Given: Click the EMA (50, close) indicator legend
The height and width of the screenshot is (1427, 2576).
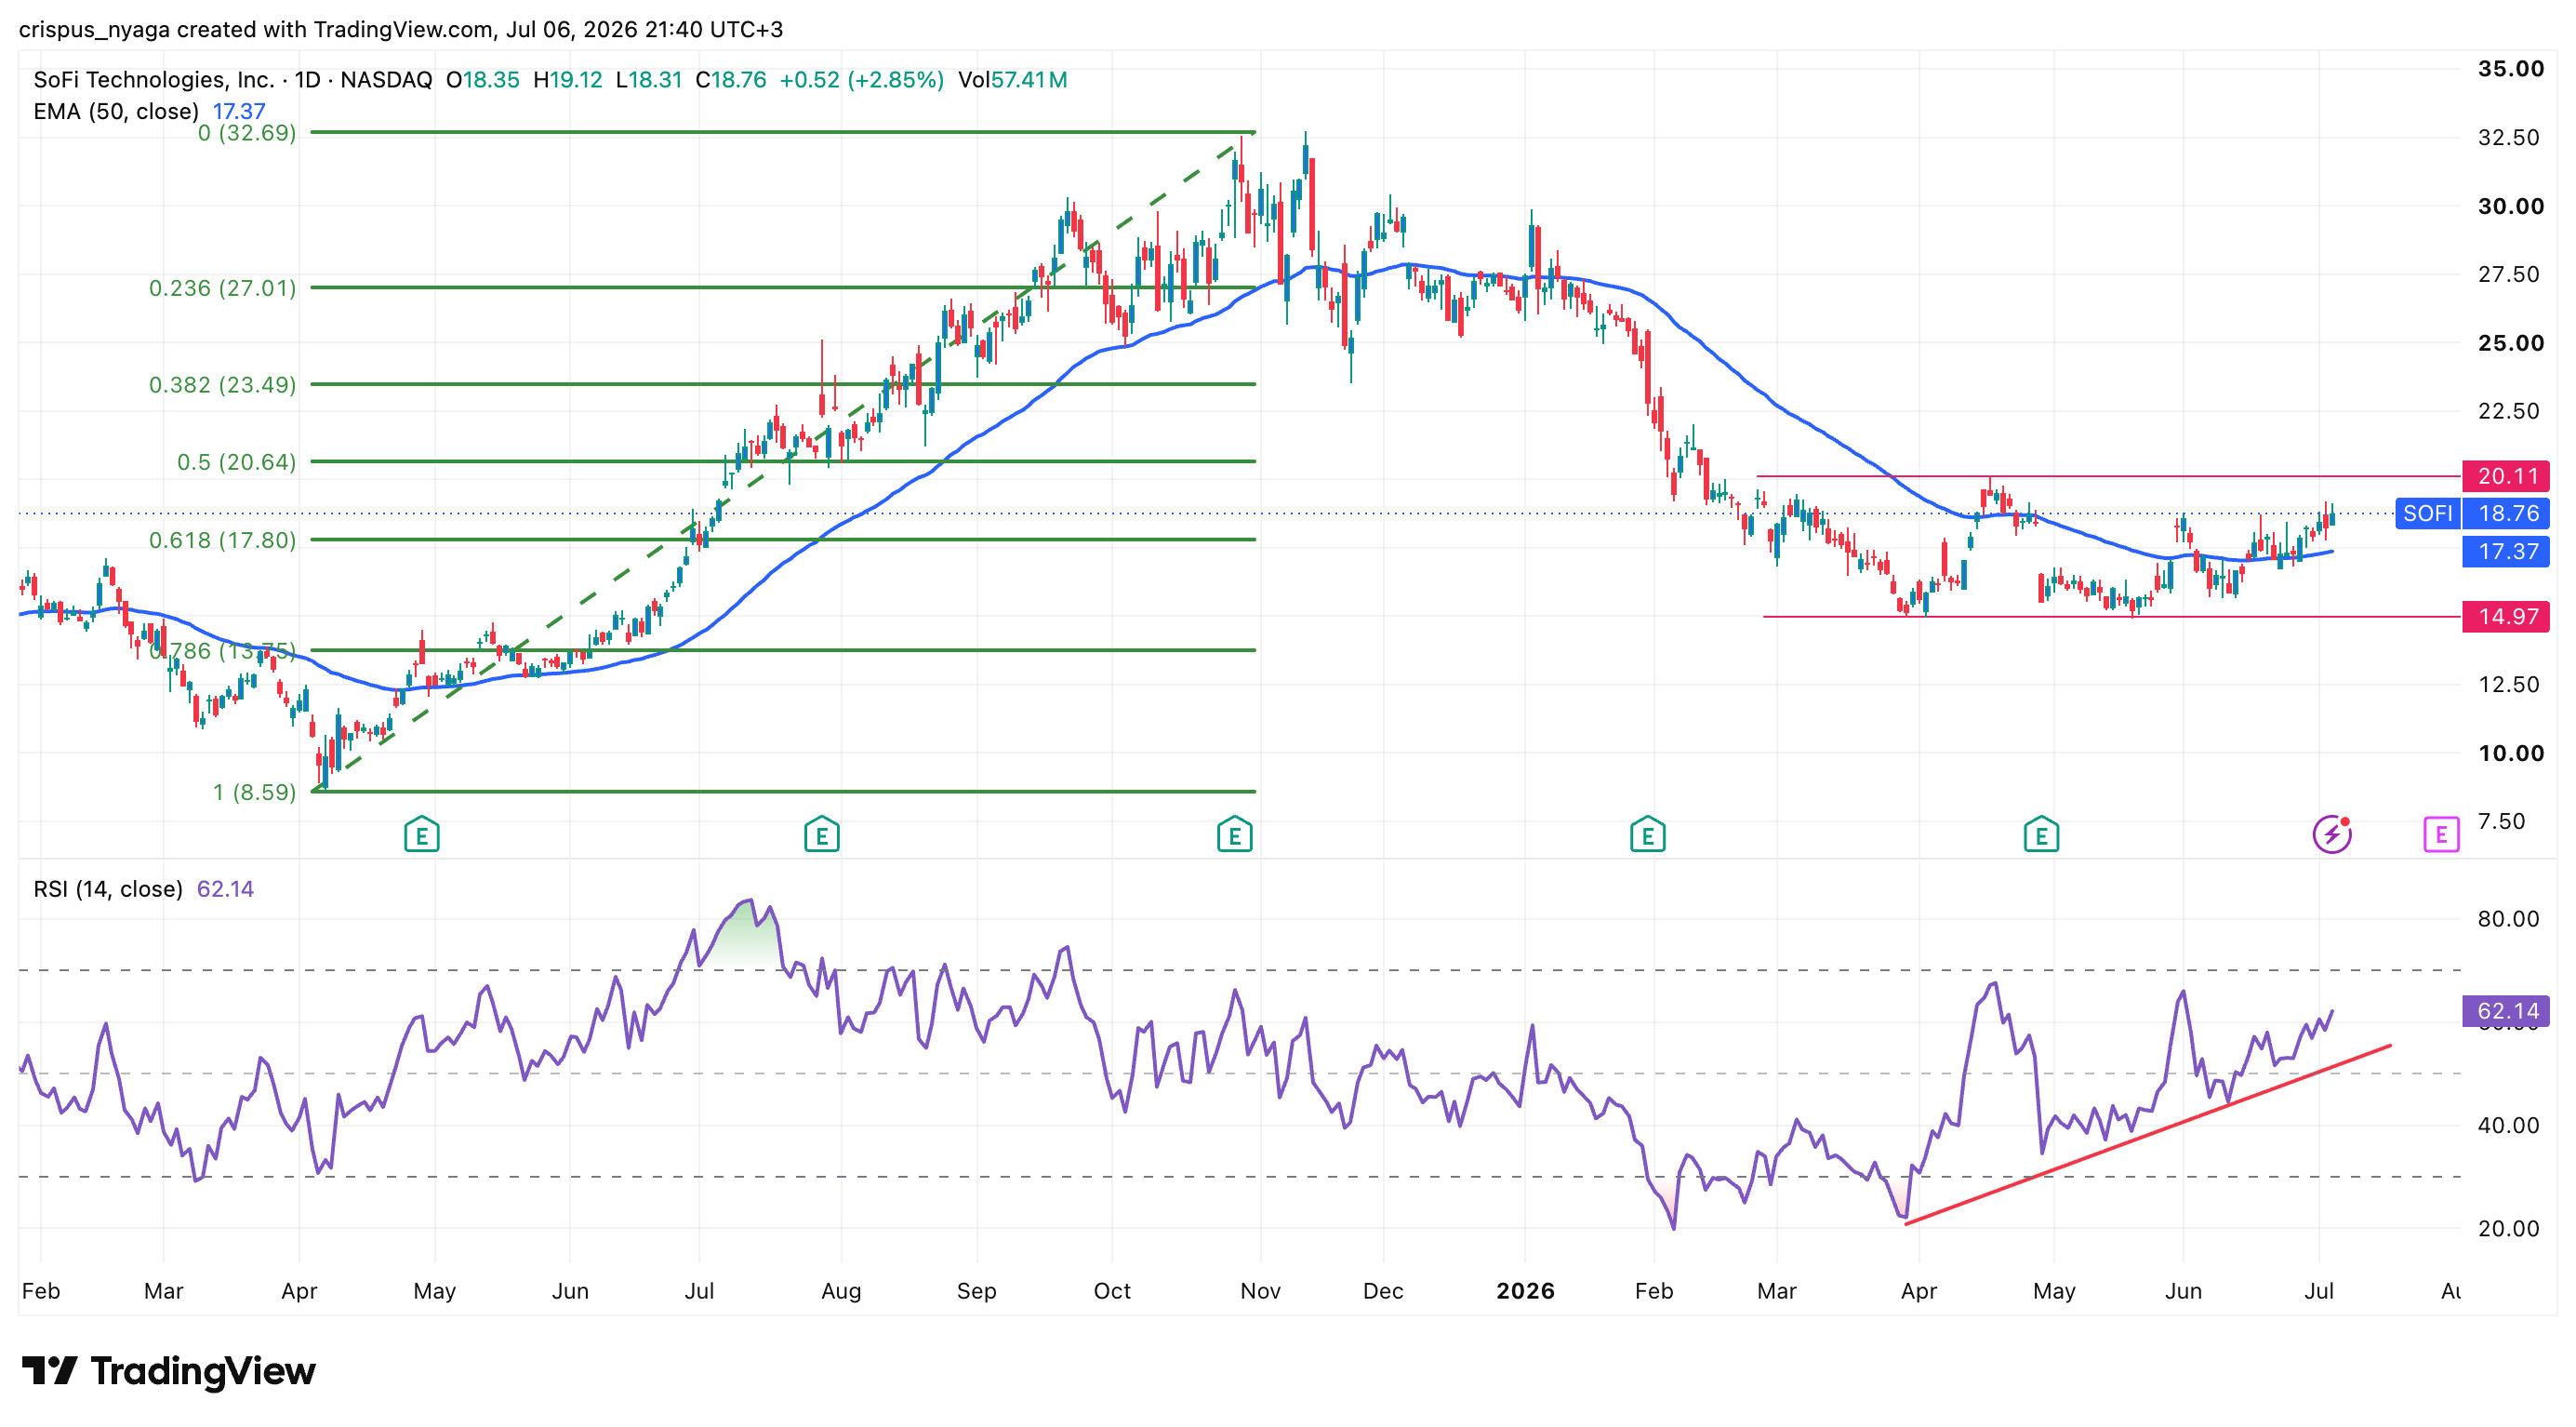Looking at the screenshot, I should point(149,111).
